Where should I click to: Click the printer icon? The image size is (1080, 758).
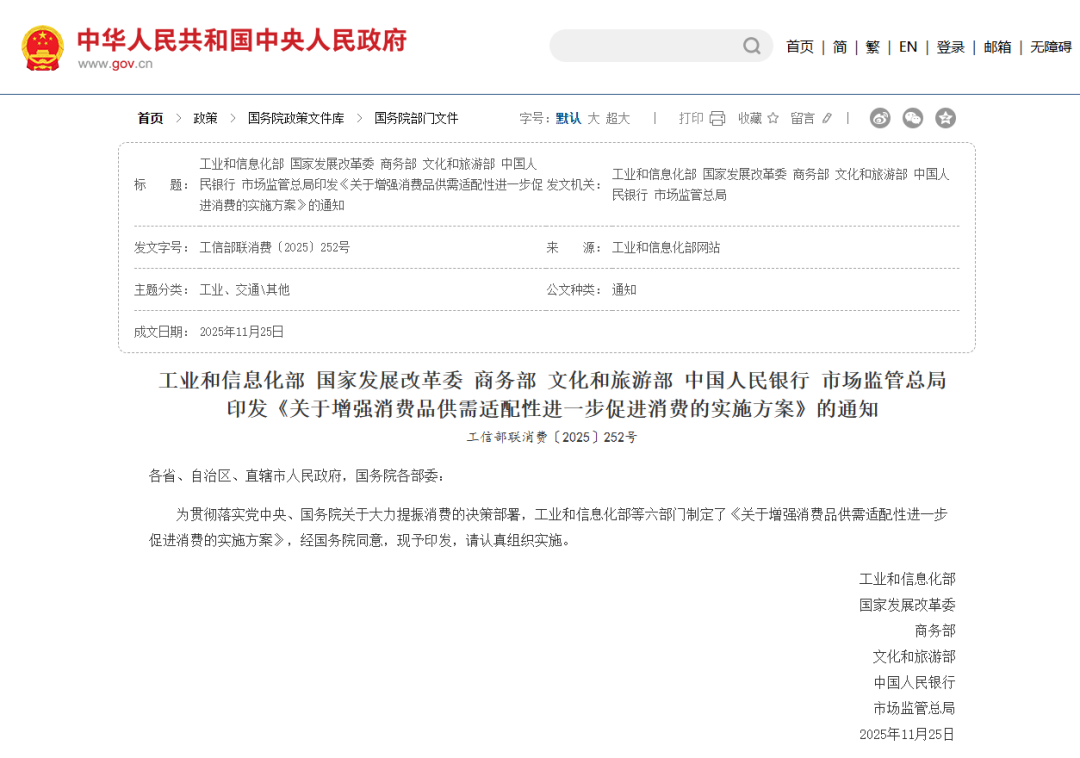717,118
